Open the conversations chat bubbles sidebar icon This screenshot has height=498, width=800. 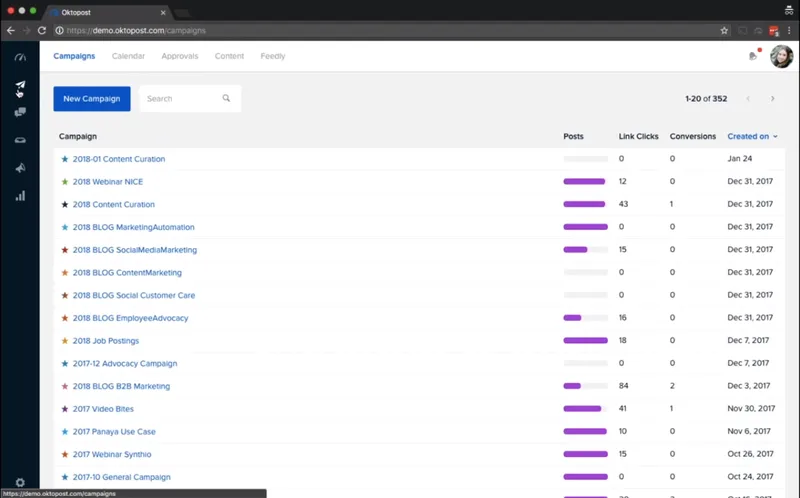coord(20,112)
